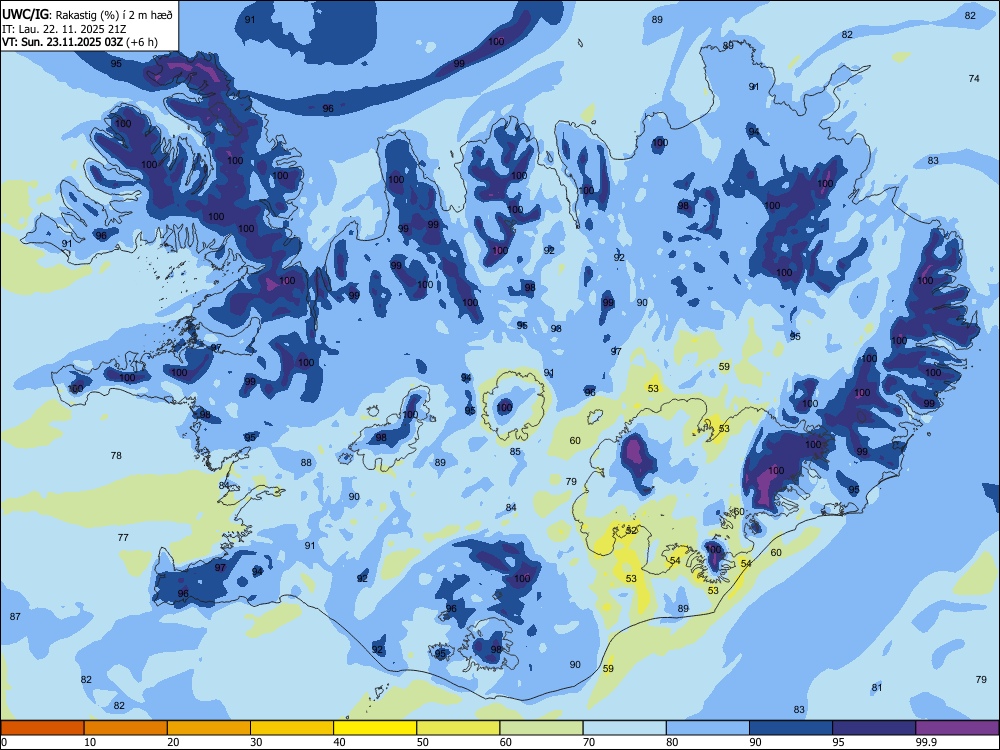Select the medium blue 90–95 legend band
This screenshot has width=1000, height=750.
791,728
